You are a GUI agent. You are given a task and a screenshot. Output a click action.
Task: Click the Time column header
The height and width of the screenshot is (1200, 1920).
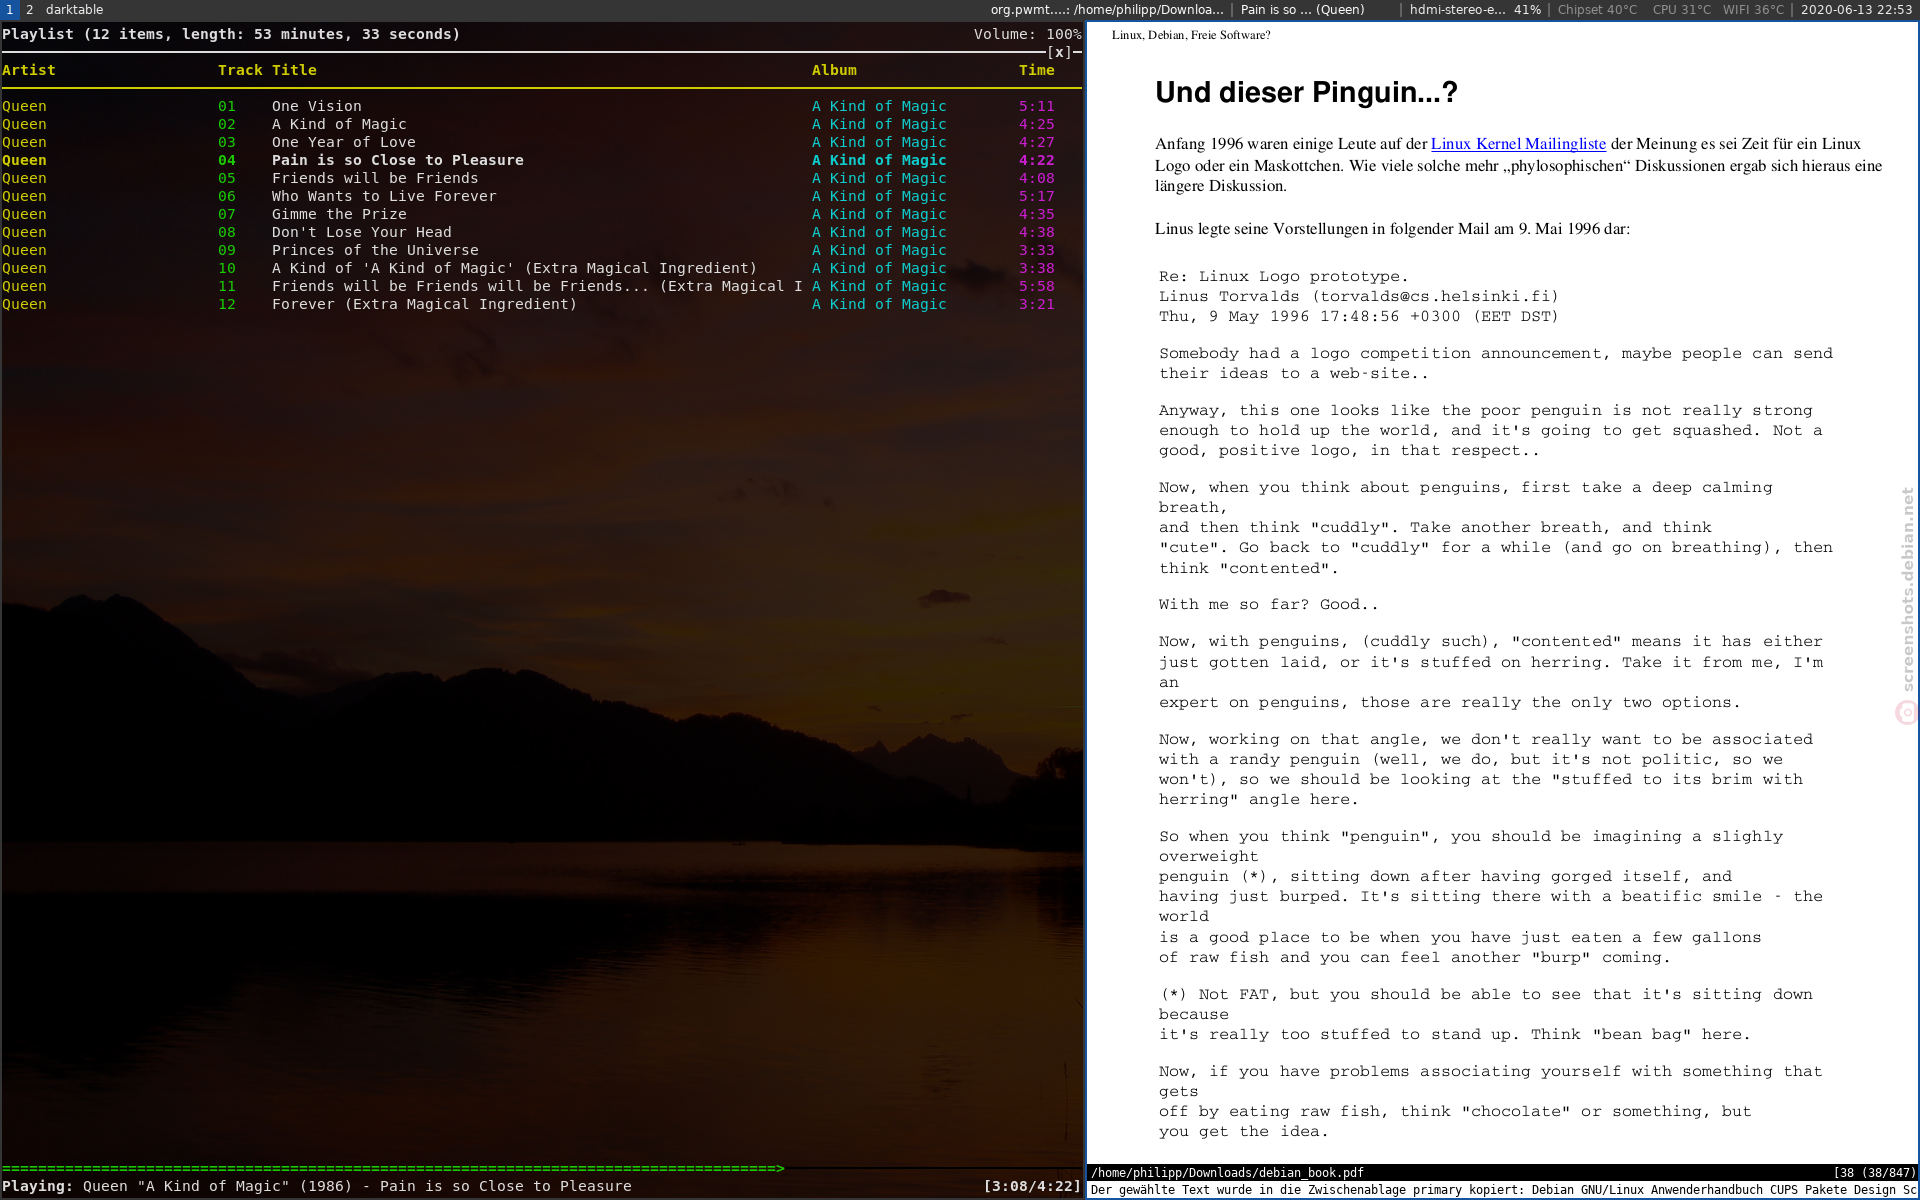(1037, 70)
